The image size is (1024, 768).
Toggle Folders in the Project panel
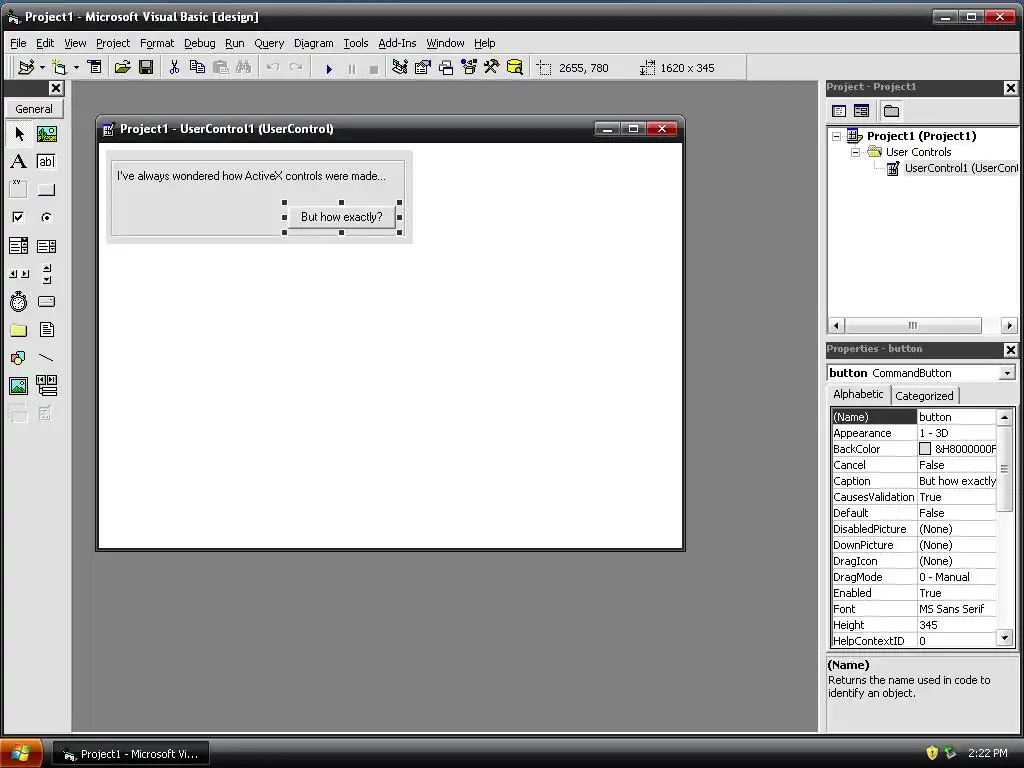[x=891, y=111]
